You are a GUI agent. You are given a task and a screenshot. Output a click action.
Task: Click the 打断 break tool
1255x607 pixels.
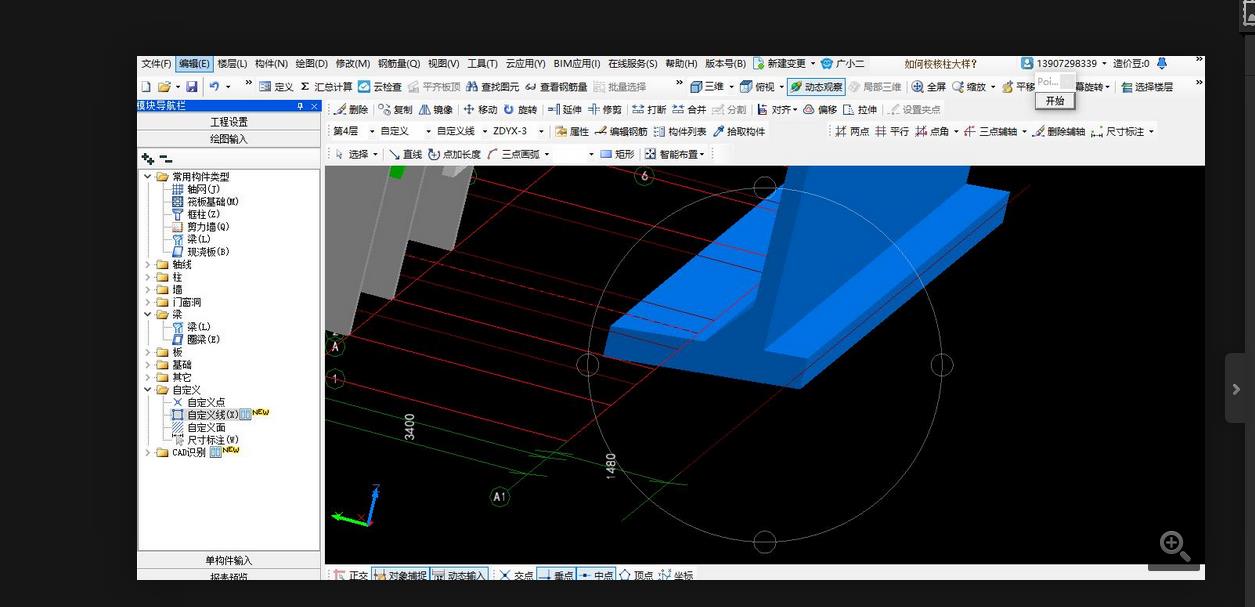pos(649,109)
